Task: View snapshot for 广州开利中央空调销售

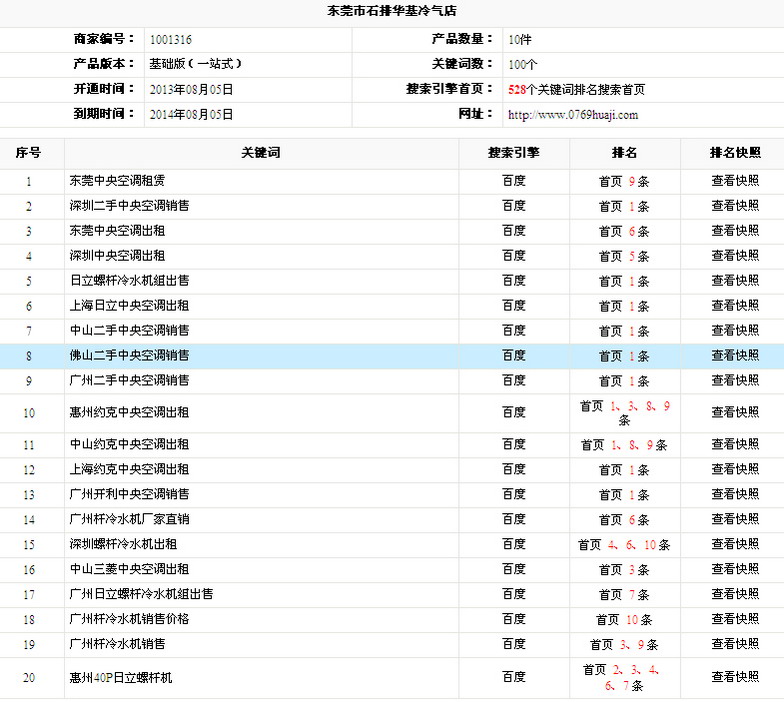Action: pyautogui.click(x=735, y=494)
